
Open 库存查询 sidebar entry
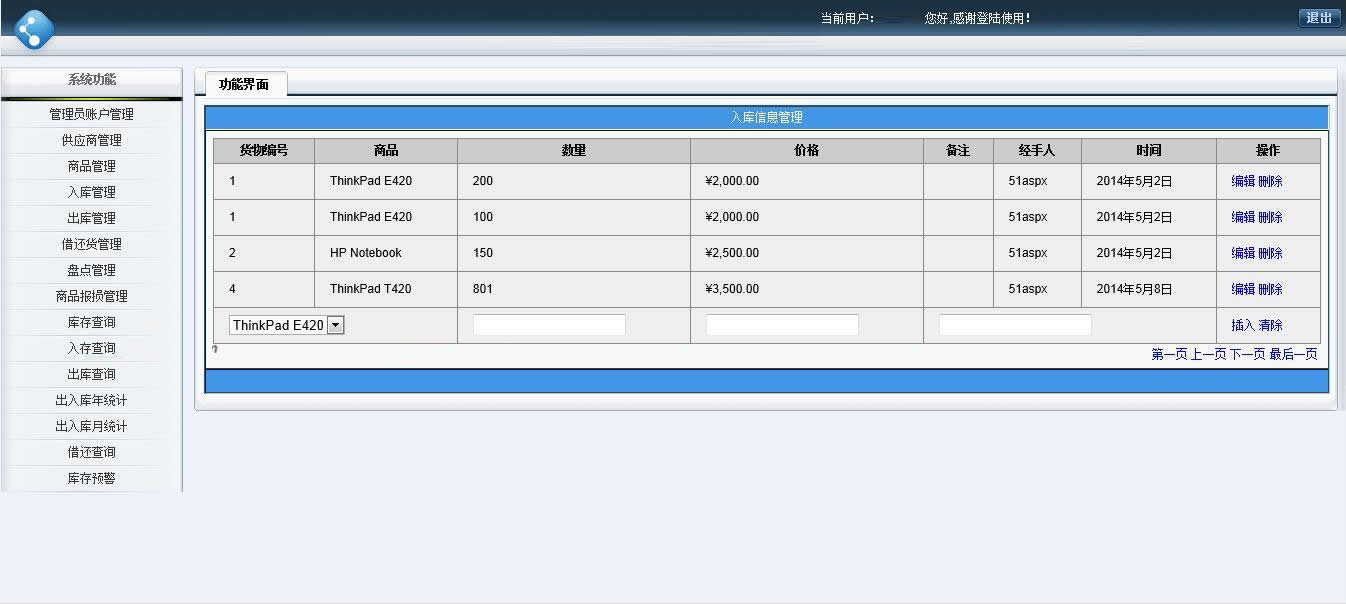pos(91,322)
